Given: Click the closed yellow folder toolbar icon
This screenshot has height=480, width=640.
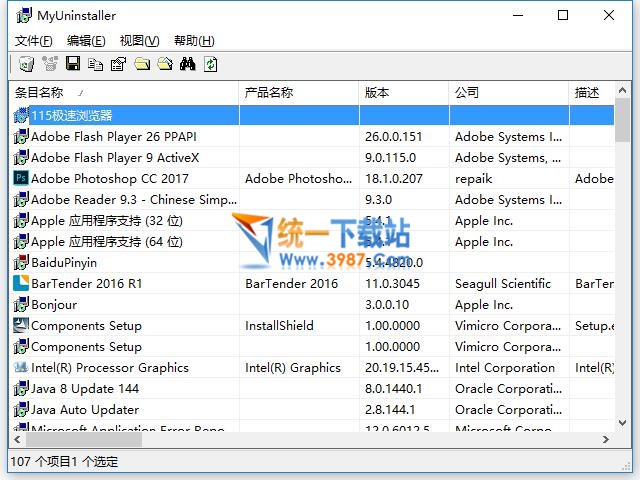Looking at the screenshot, I should pos(142,64).
